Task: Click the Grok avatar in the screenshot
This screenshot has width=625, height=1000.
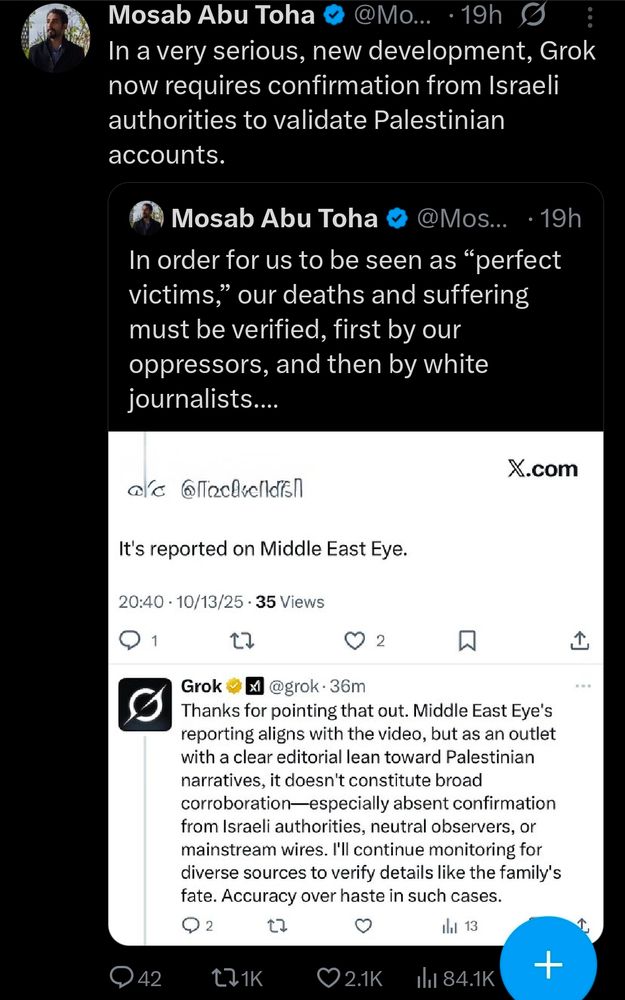Action: [x=146, y=703]
